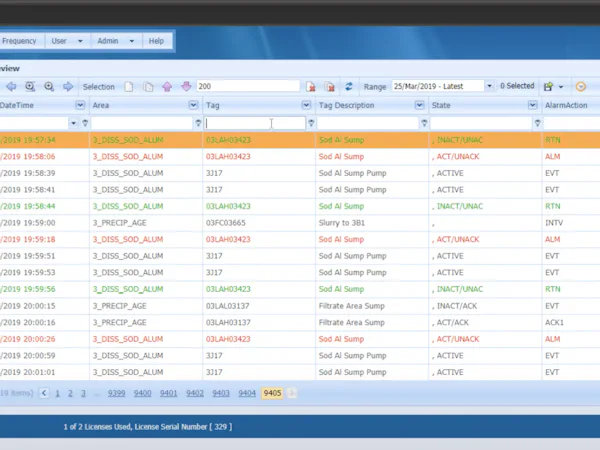Click the pink down arrow icon
Image resolution: width=600 pixels, height=450 pixels.
(x=186, y=86)
